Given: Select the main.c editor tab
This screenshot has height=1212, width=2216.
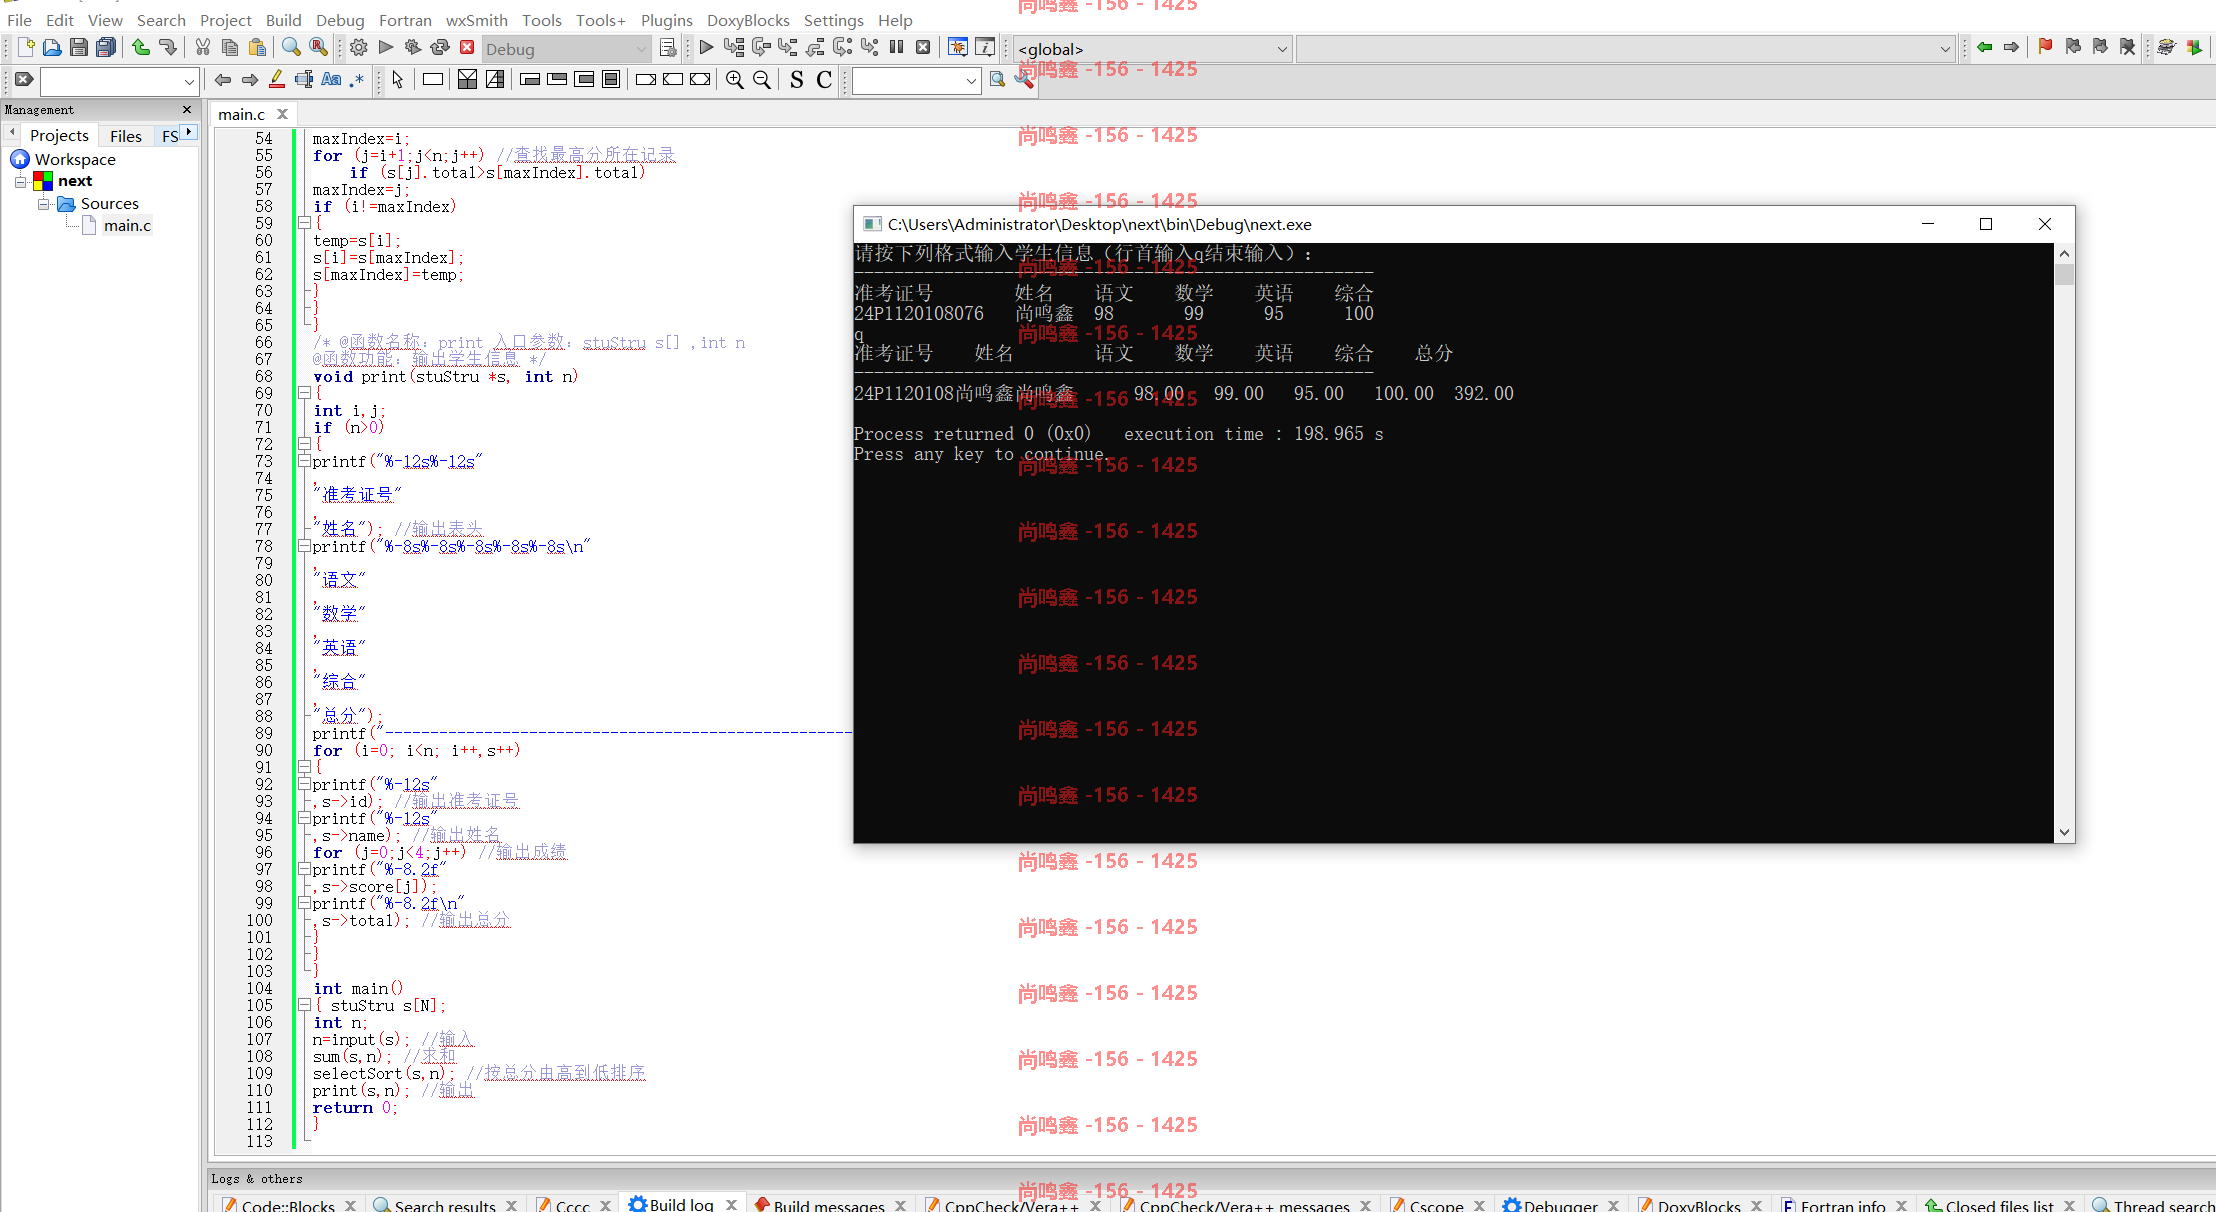Looking at the screenshot, I should pos(242,114).
